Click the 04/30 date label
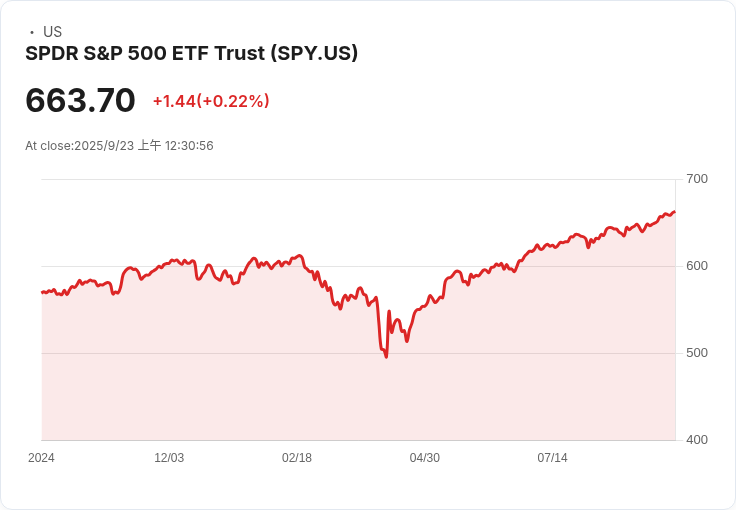This screenshot has width=736, height=510. coord(424,458)
